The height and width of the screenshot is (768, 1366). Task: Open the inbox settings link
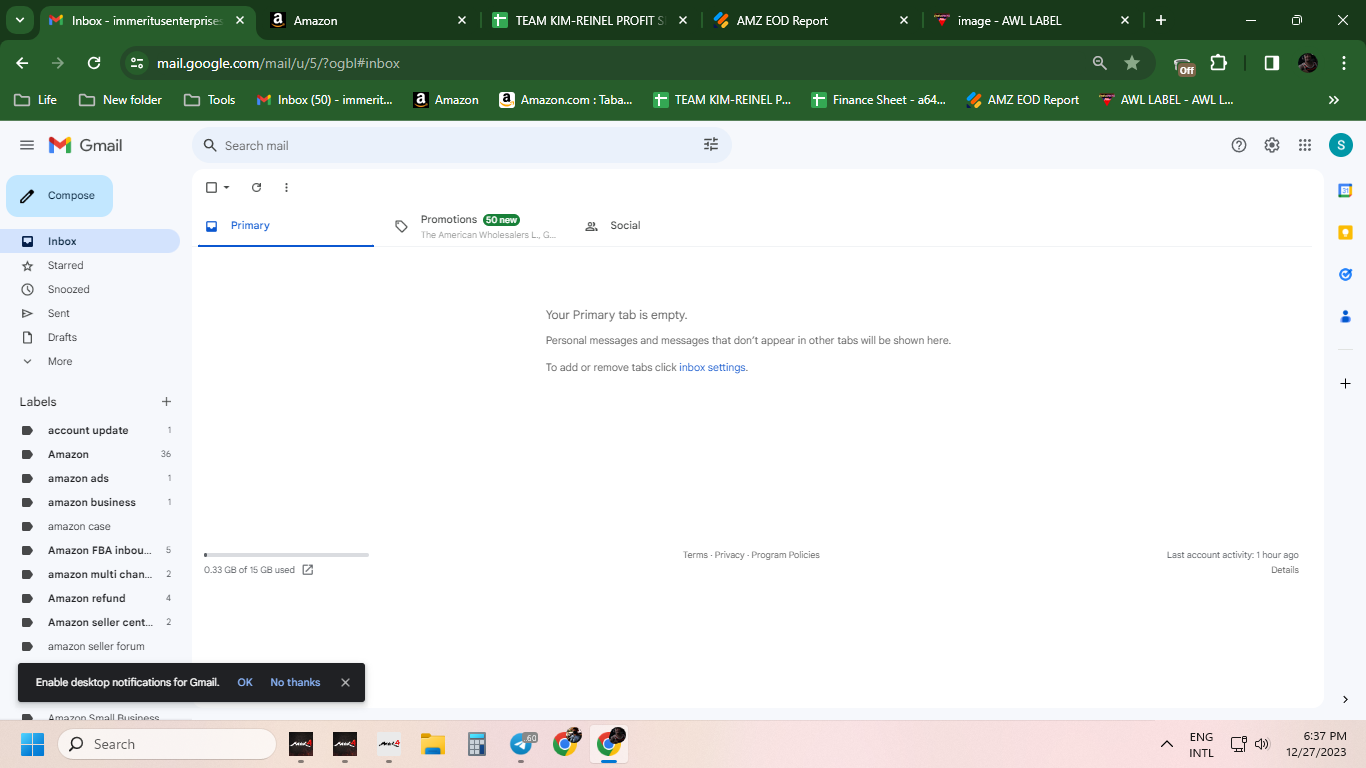click(x=712, y=367)
